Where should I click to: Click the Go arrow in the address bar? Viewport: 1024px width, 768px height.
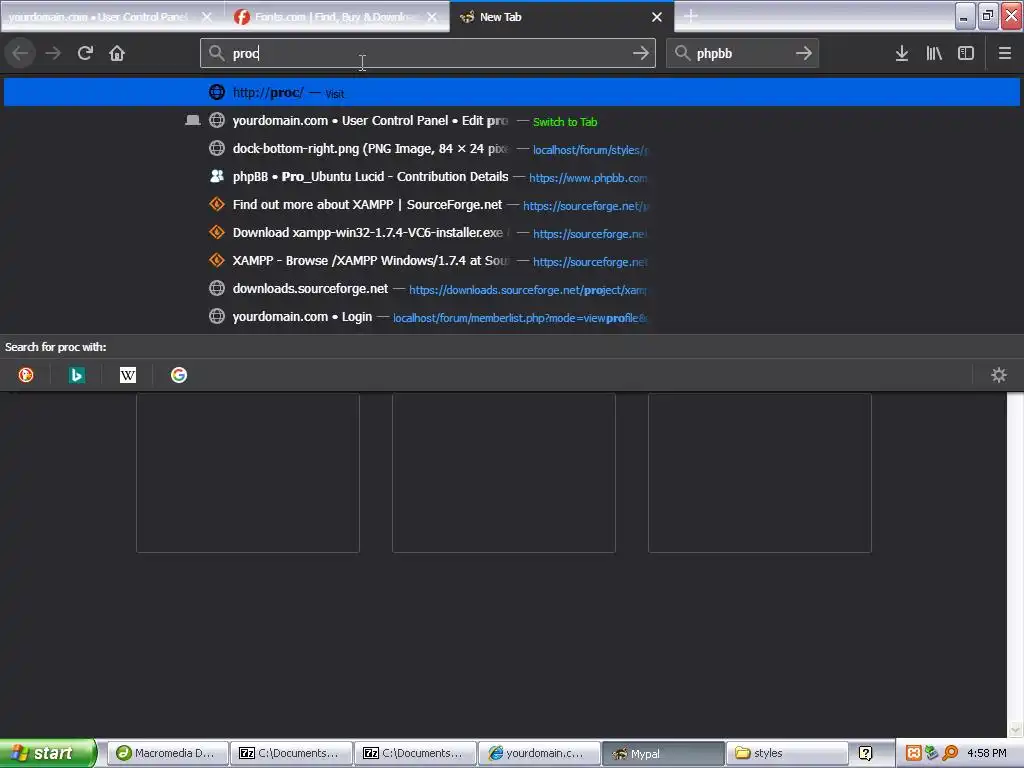(641, 54)
